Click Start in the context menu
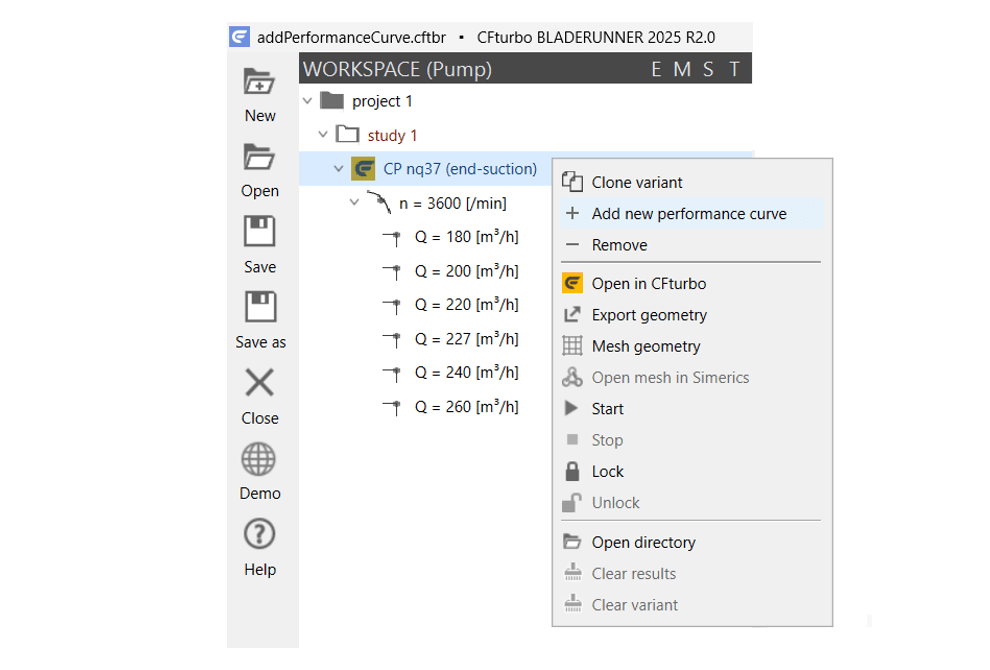The width and height of the screenshot is (990, 670). [x=691, y=409]
